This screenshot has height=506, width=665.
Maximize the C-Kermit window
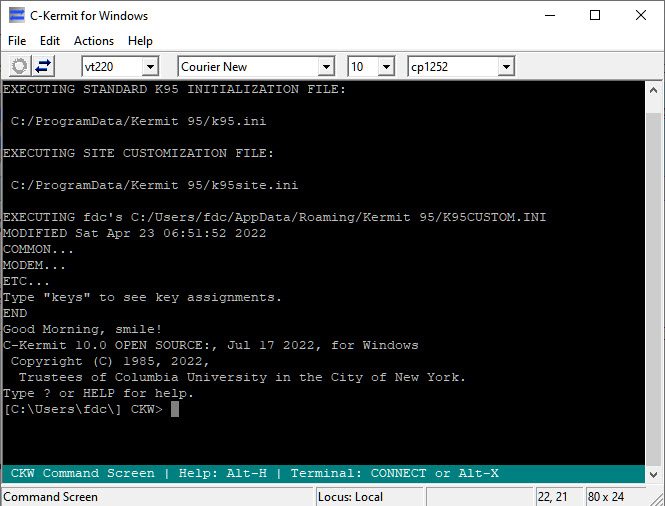[x=595, y=15]
